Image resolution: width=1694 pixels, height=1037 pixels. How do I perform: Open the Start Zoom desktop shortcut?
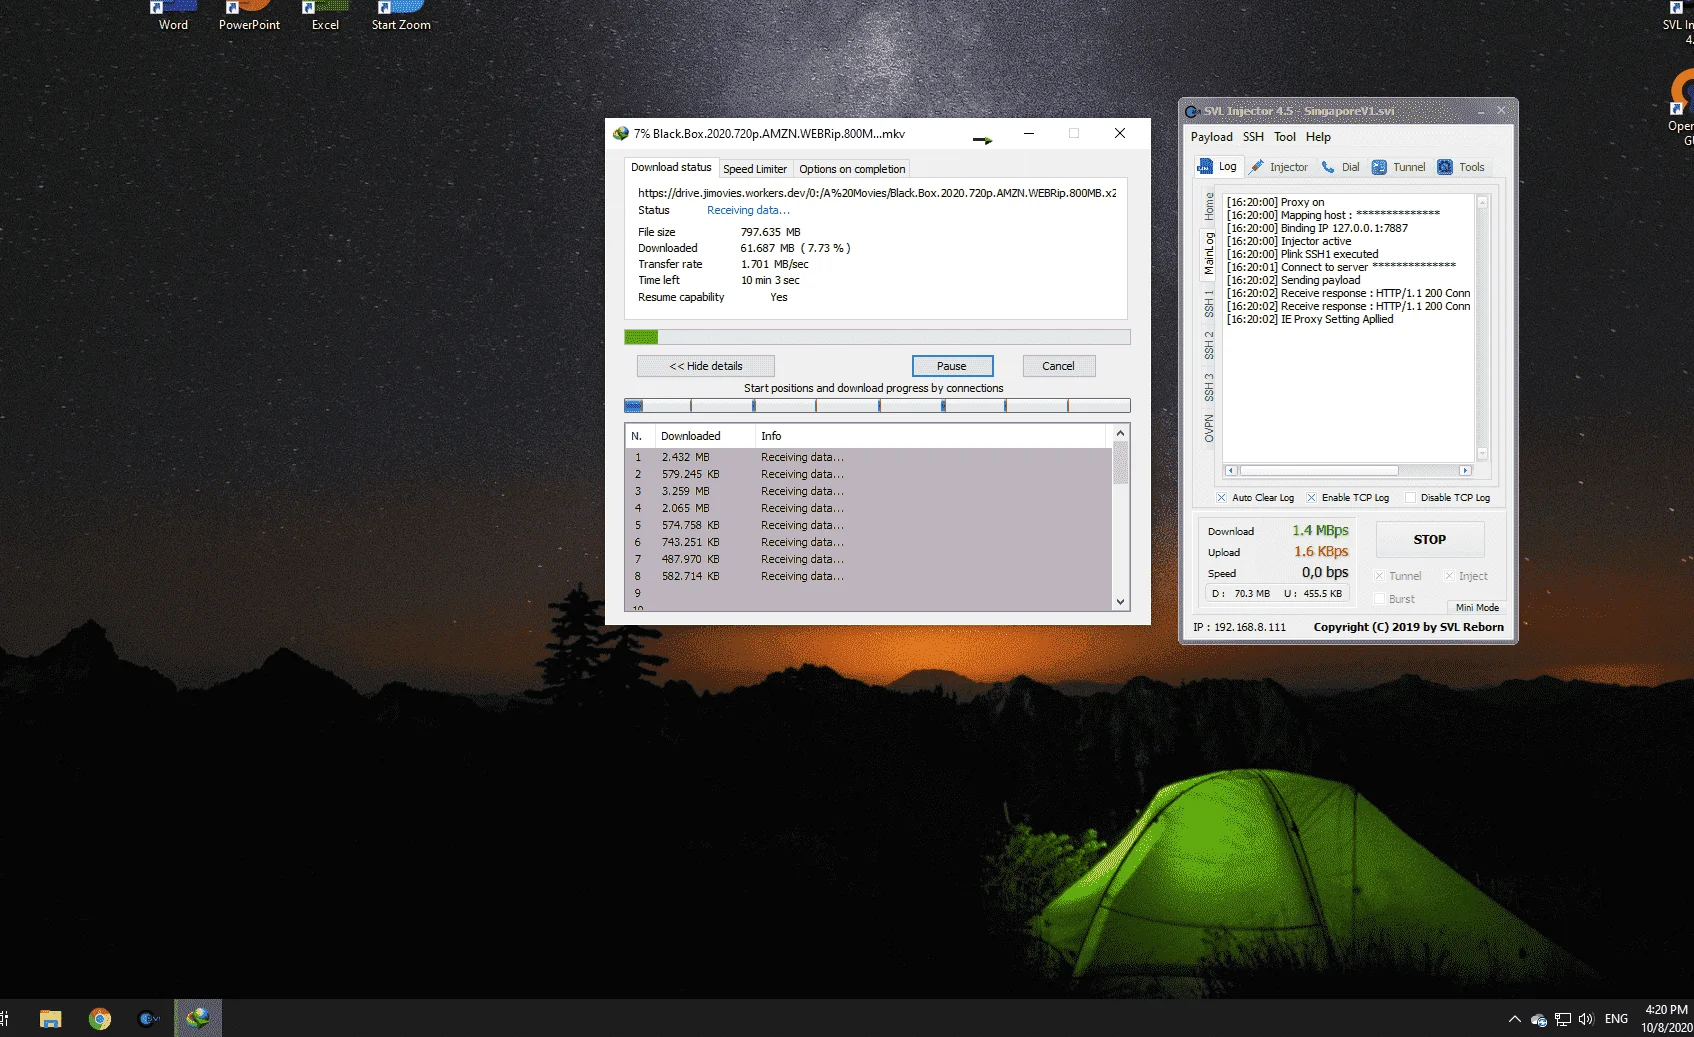pyautogui.click(x=401, y=17)
